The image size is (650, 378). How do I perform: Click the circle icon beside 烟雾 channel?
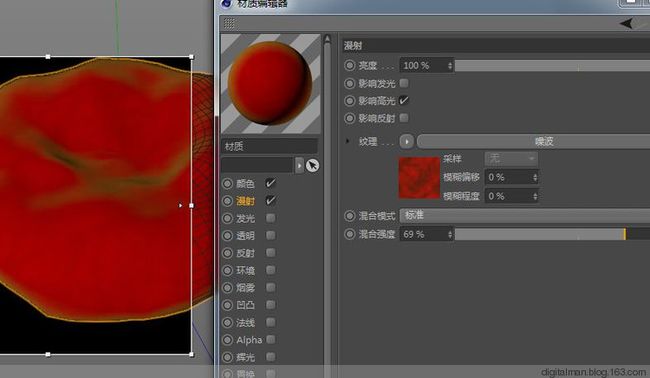[228, 288]
